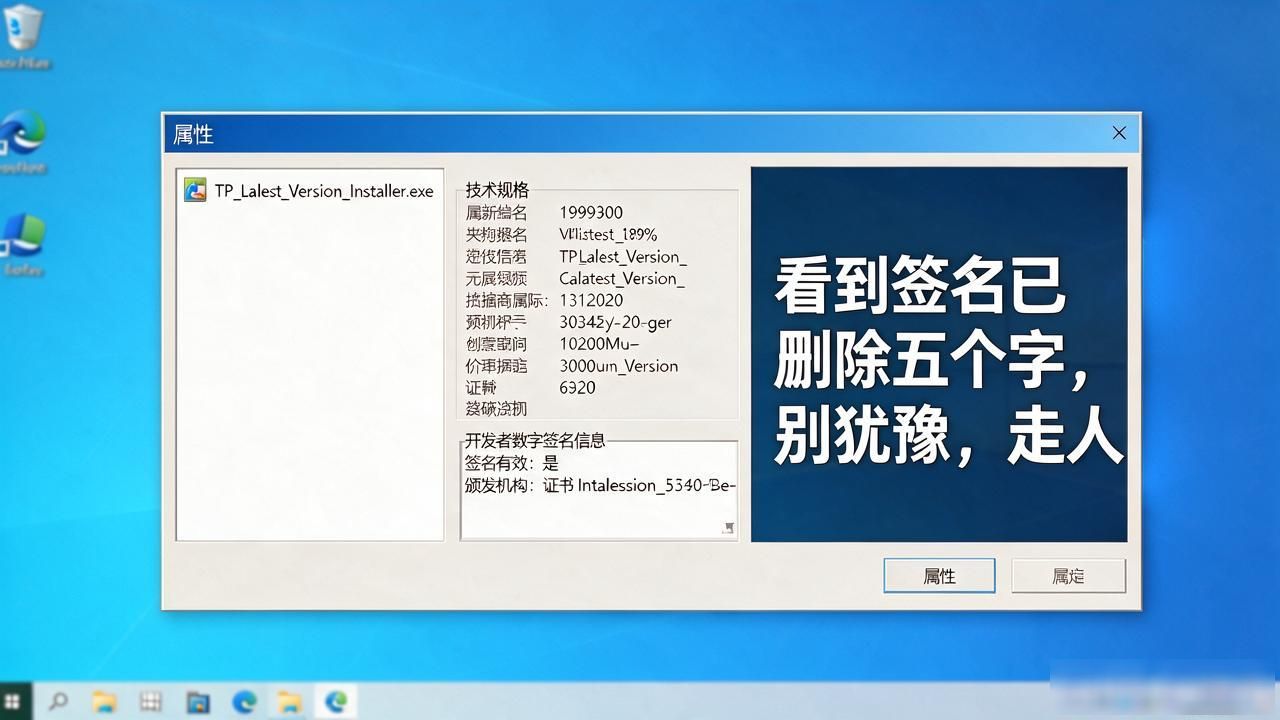Click the 技术规格 section heading
The height and width of the screenshot is (720, 1280).
point(497,190)
